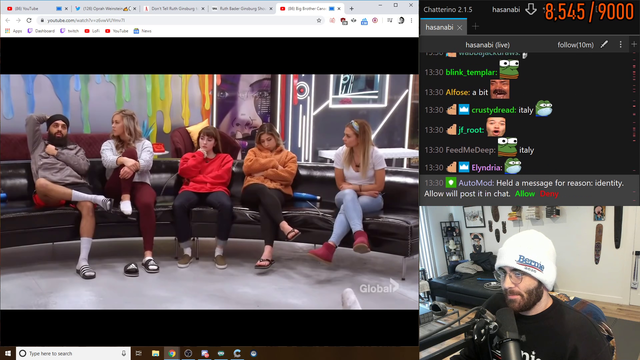Viewport: 640px width, 360px height.
Task: Click the Type here to search box
Action: click(73, 353)
